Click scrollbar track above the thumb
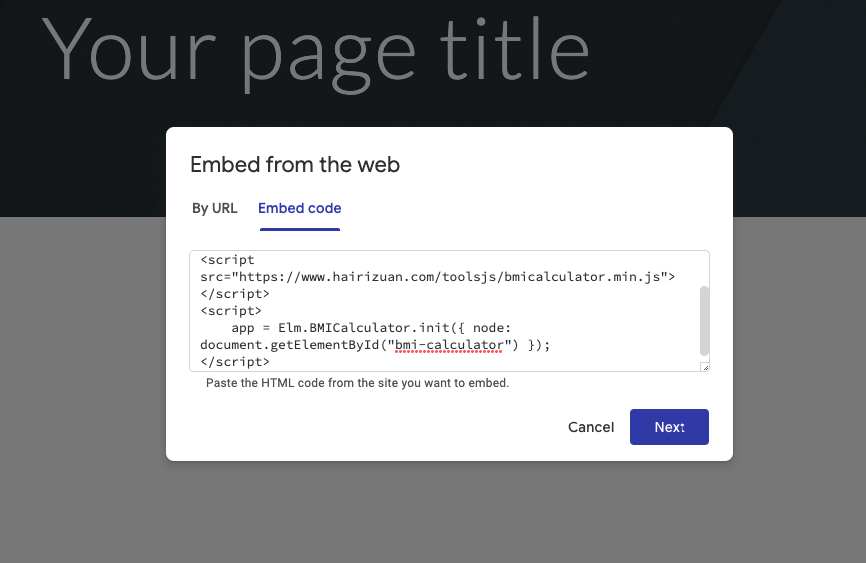The height and width of the screenshot is (563, 866). click(x=704, y=269)
